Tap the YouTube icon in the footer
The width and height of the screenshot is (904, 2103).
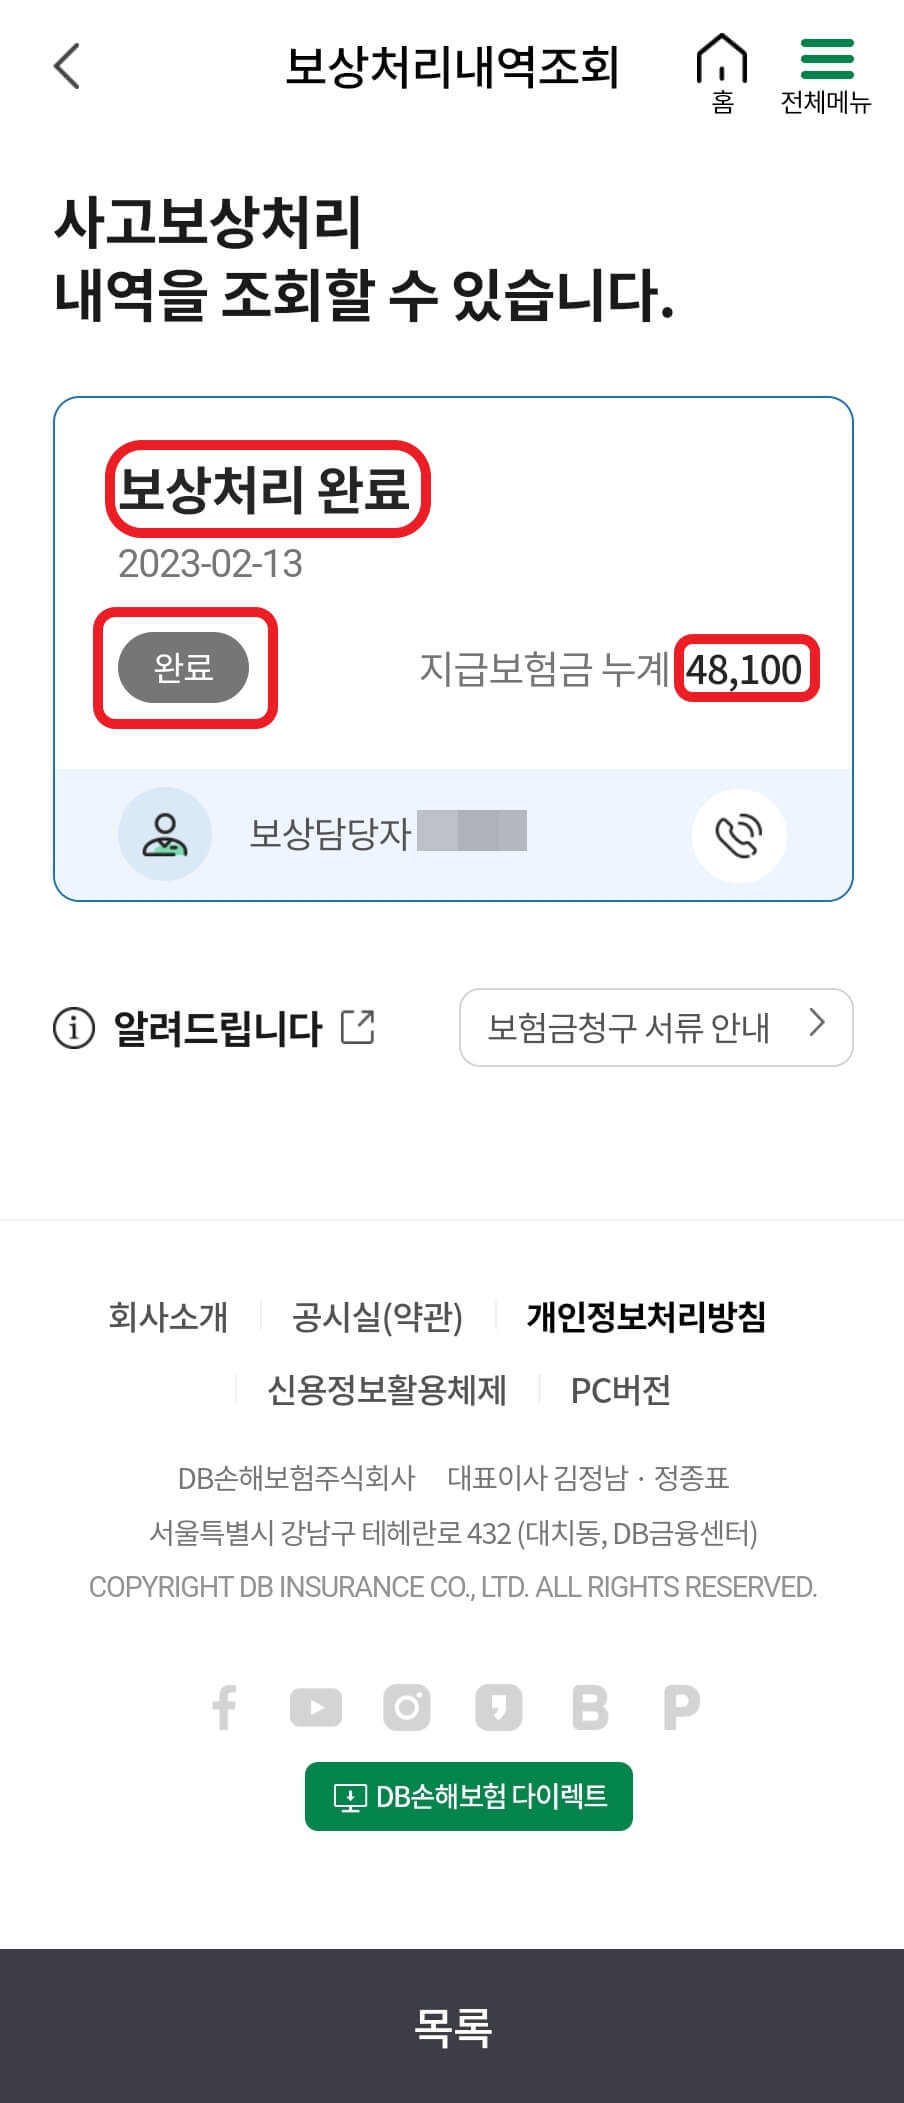[315, 1706]
